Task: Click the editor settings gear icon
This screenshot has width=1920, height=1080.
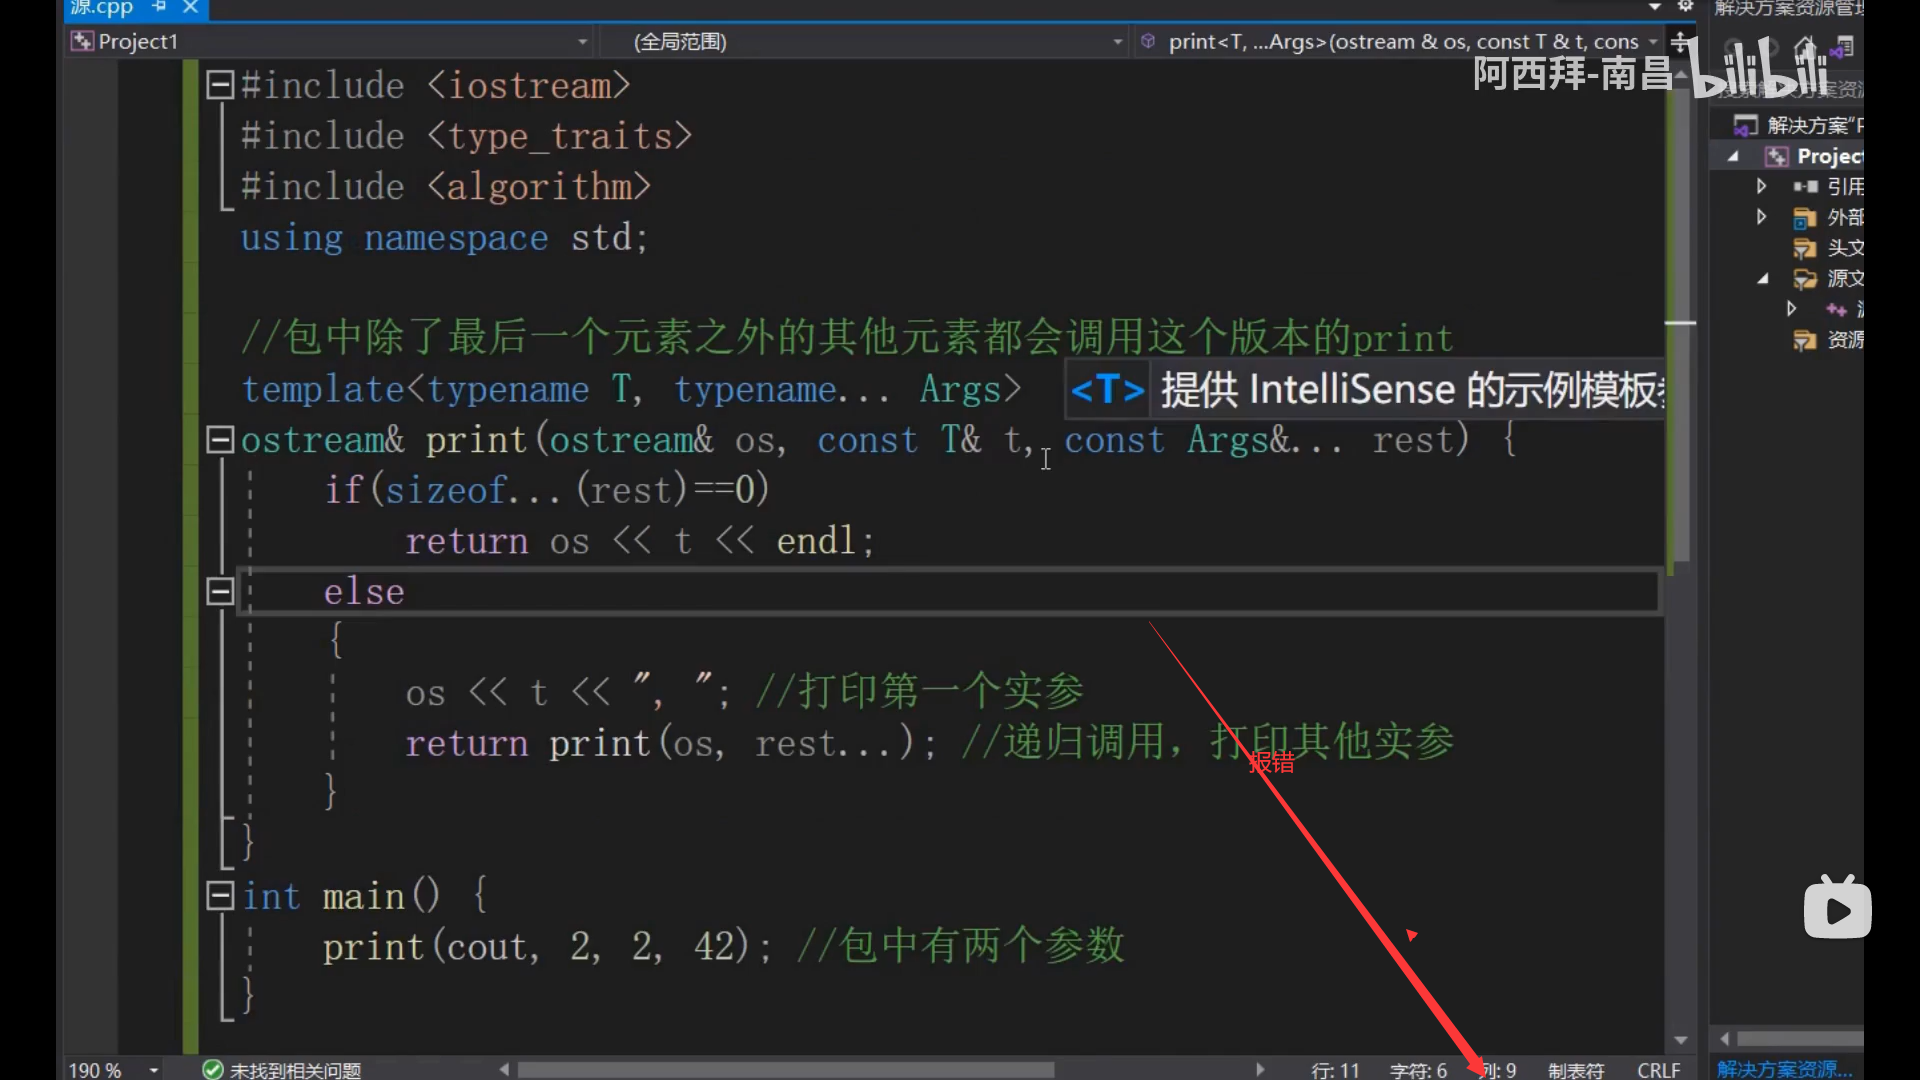Action: tap(1686, 6)
